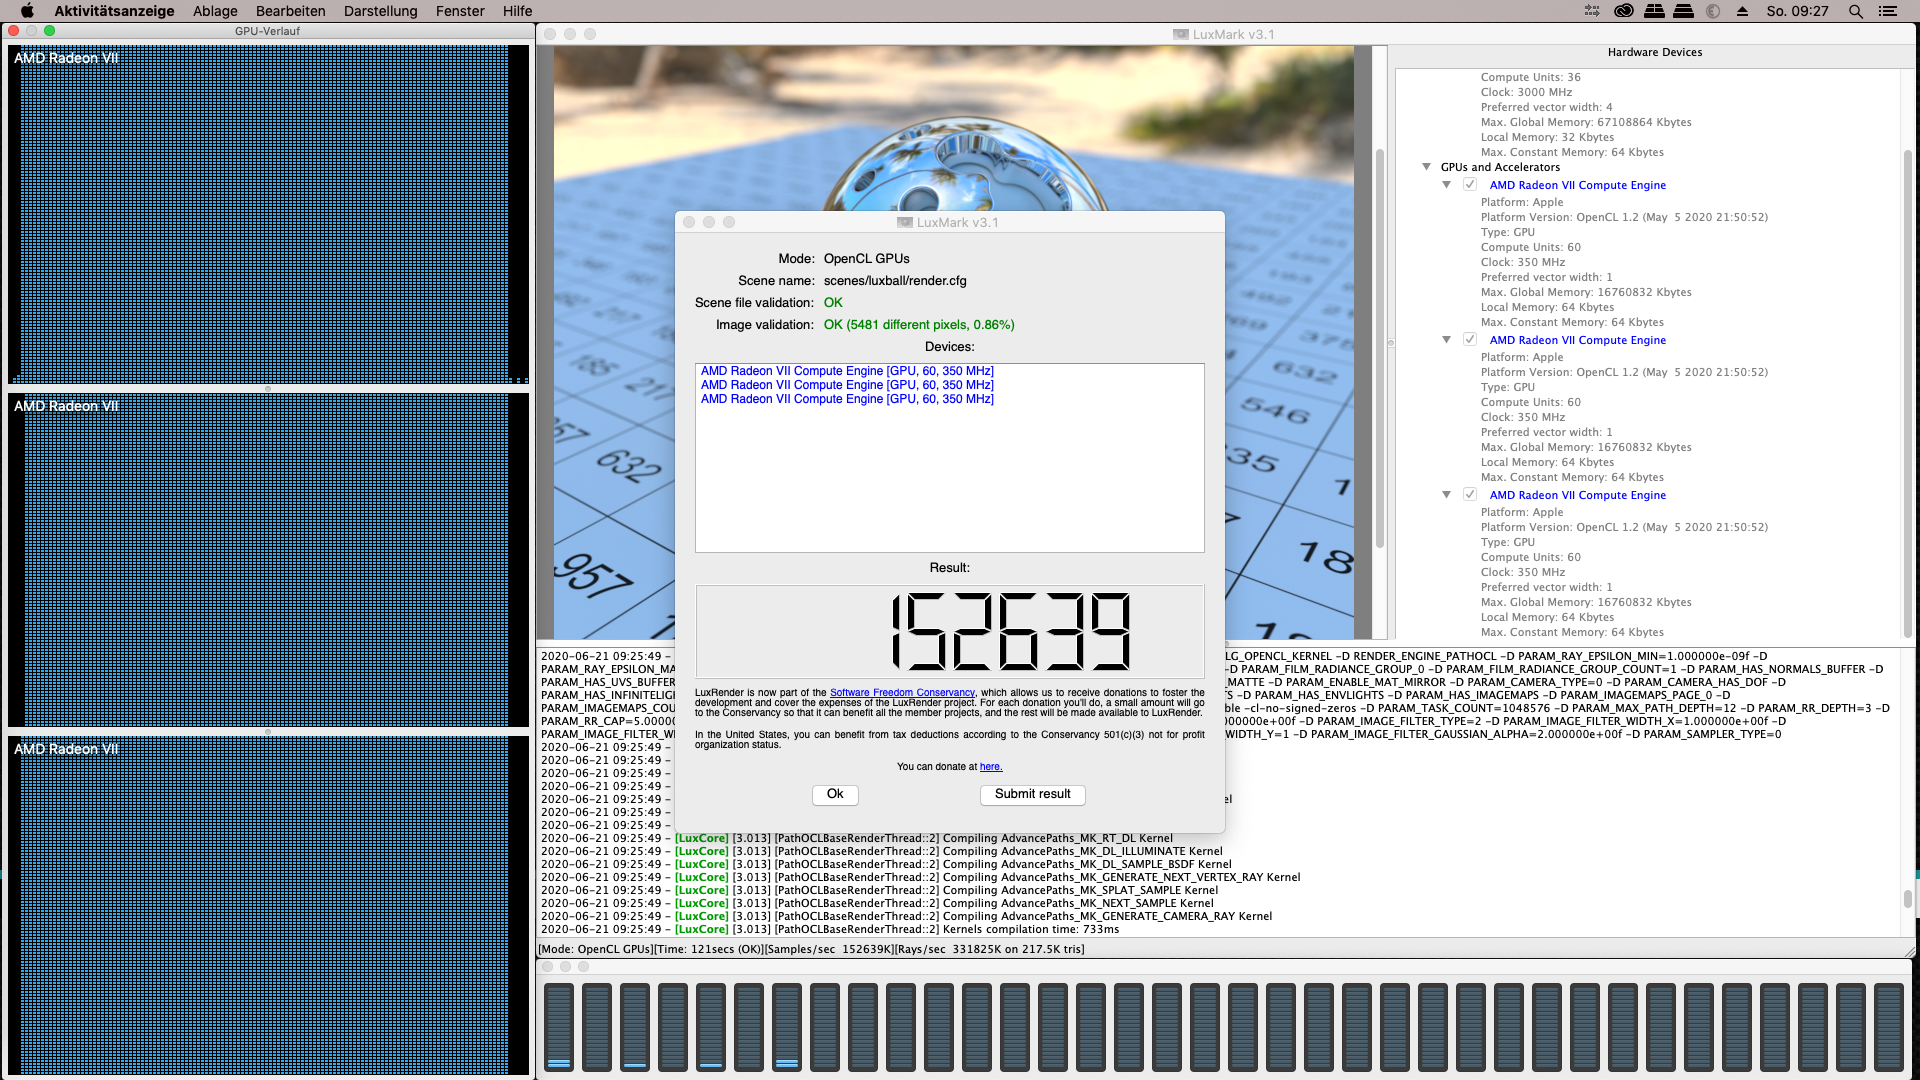
Task: Collapse first AMD Radeon VII device details
Action: [x=1446, y=185]
